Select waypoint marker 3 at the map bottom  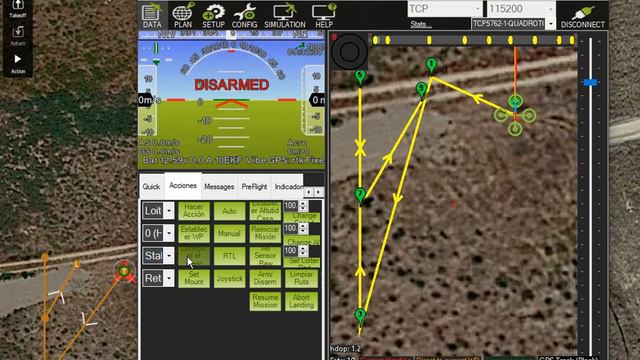pyautogui.click(x=360, y=316)
